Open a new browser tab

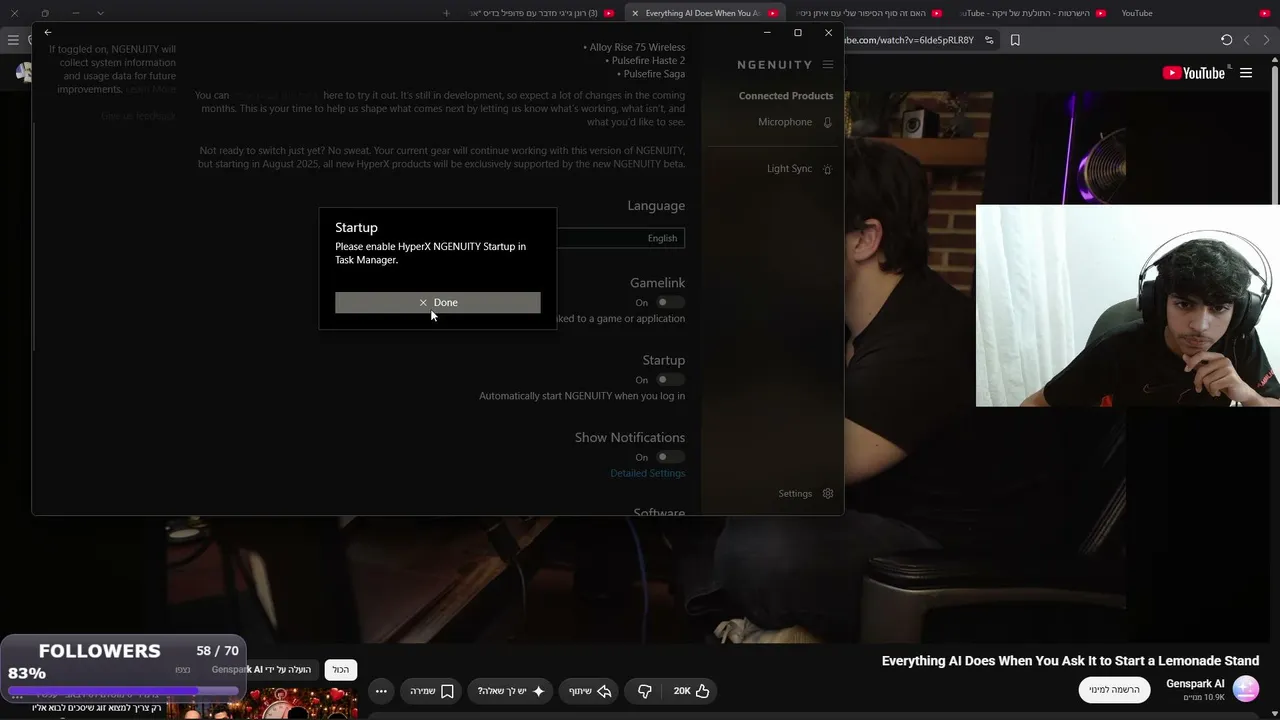click(x=446, y=13)
